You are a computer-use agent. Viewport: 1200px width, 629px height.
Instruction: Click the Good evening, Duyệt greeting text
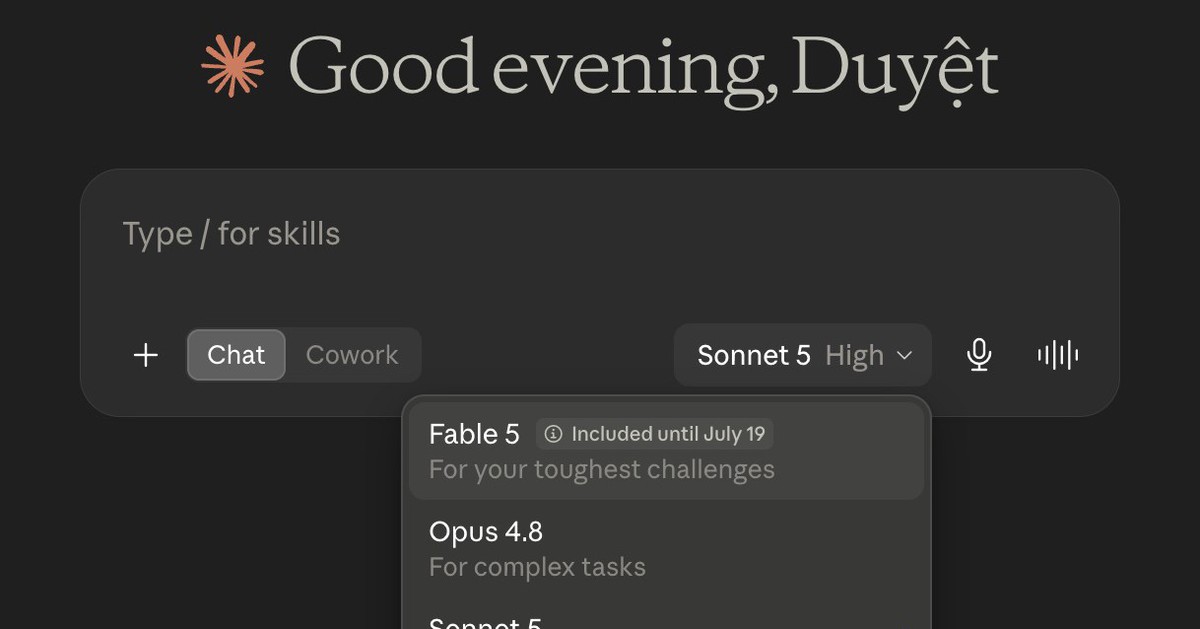tap(643, 68)
